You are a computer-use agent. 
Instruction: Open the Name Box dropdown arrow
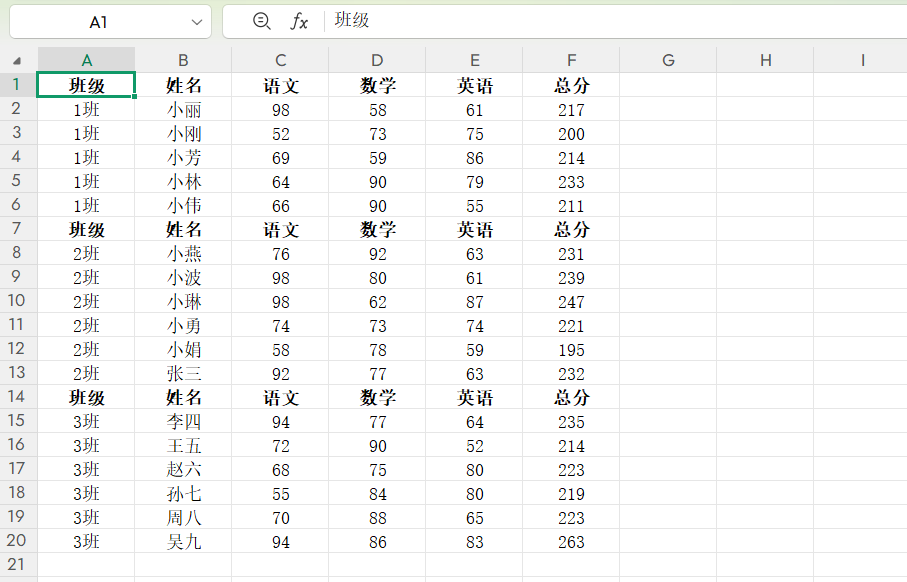tap(195, 21)
